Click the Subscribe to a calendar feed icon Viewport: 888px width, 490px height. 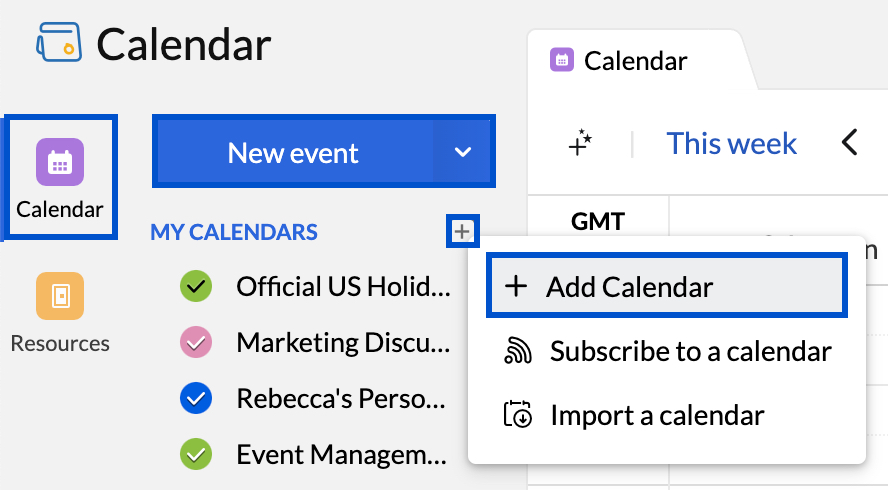click(517, 351)
